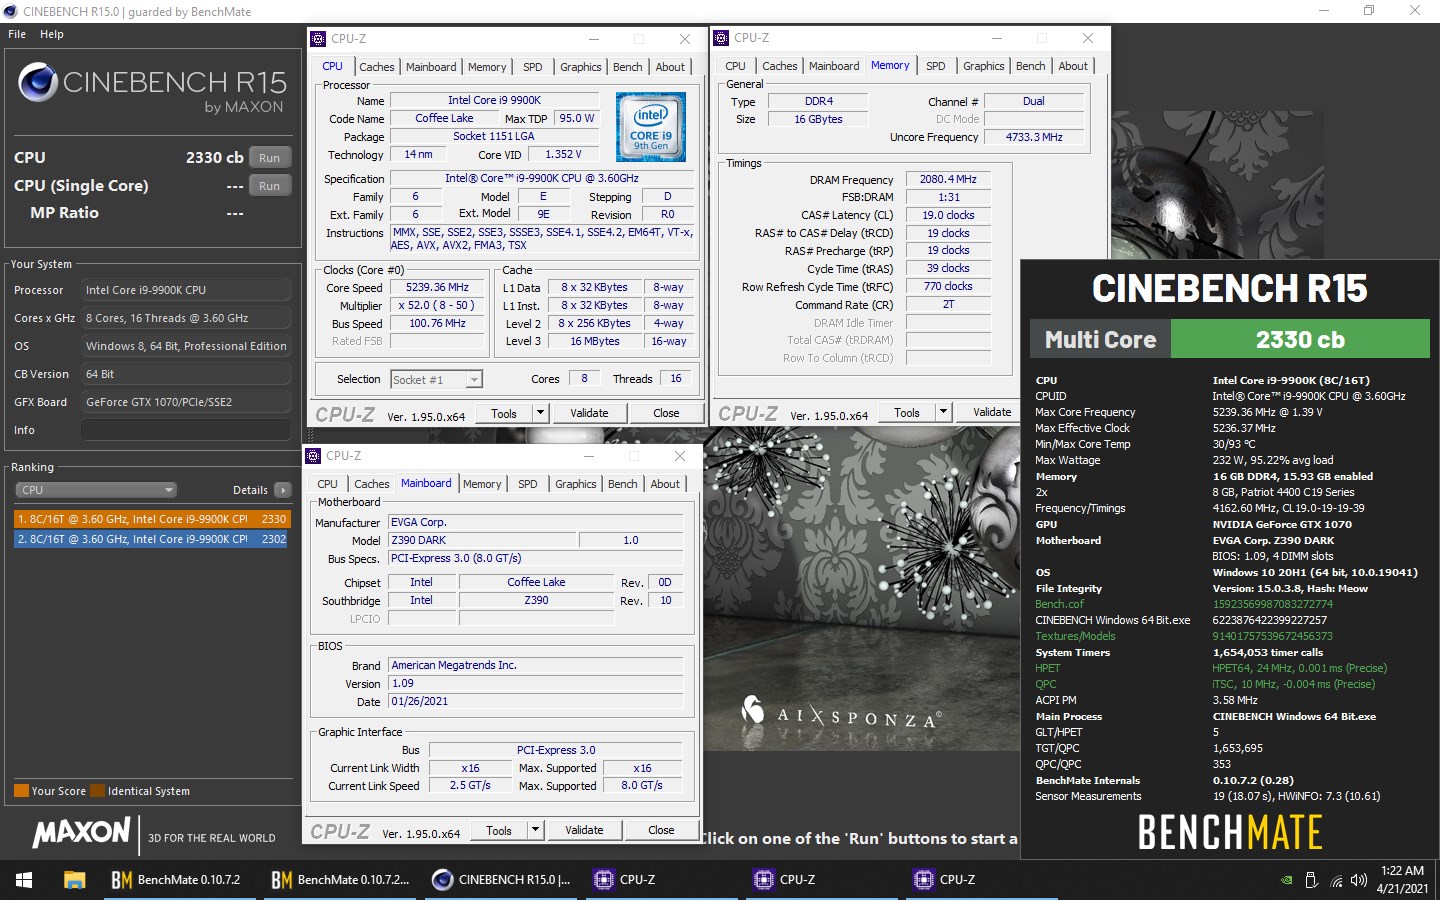Select About tab in Mainboard CPU-Z window
1440x900 pixels.
point(665,484)
